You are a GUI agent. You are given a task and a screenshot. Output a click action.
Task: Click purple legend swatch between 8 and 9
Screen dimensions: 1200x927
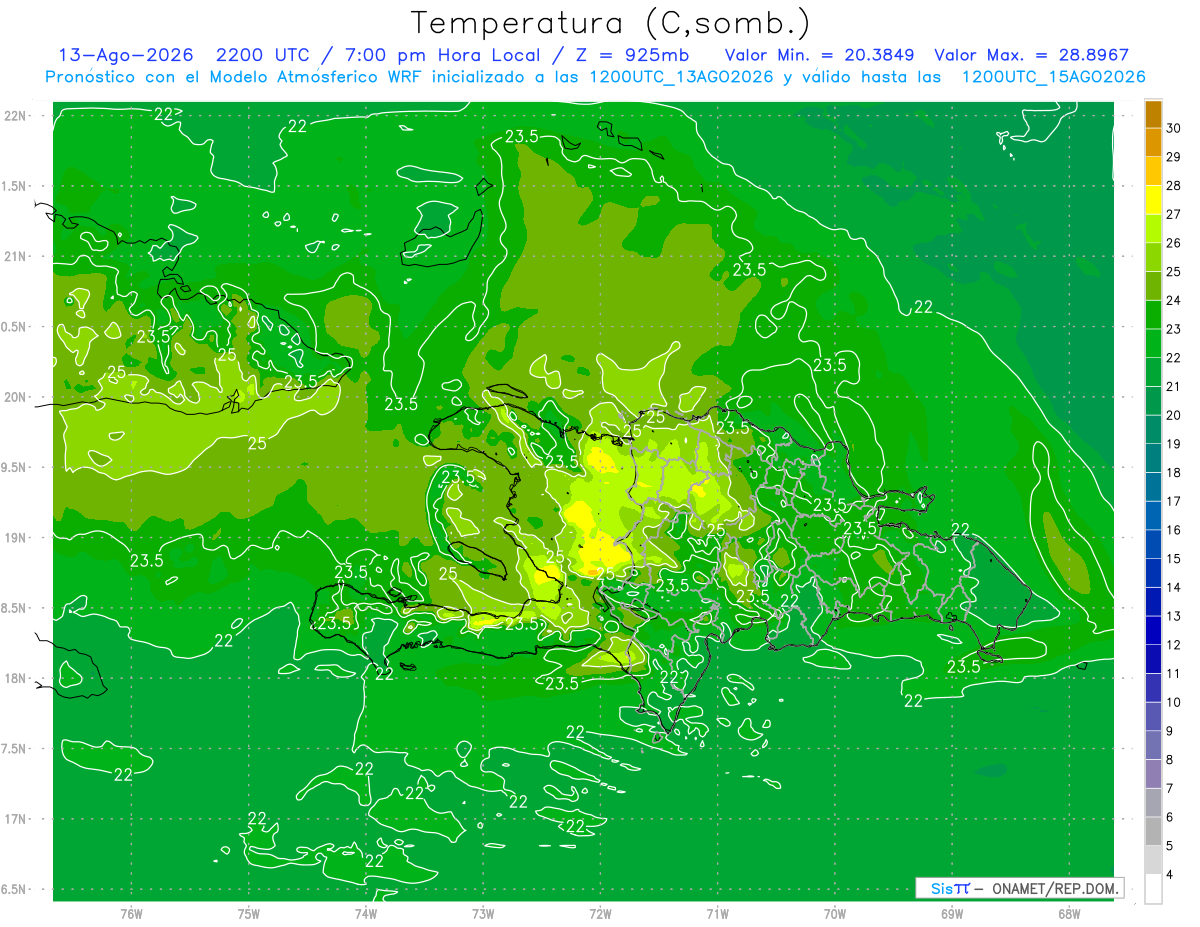(1153, 746)
